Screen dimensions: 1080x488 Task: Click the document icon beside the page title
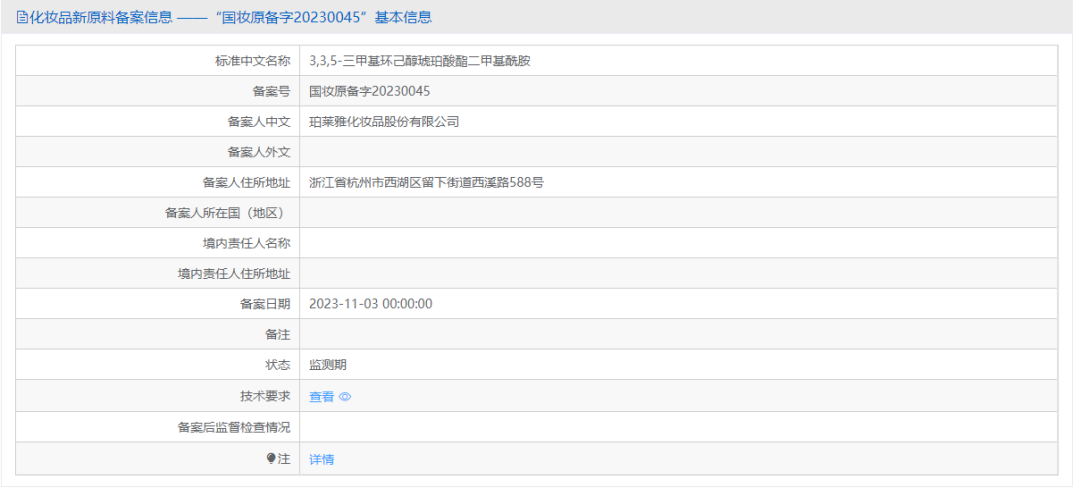tap(21, 18)
